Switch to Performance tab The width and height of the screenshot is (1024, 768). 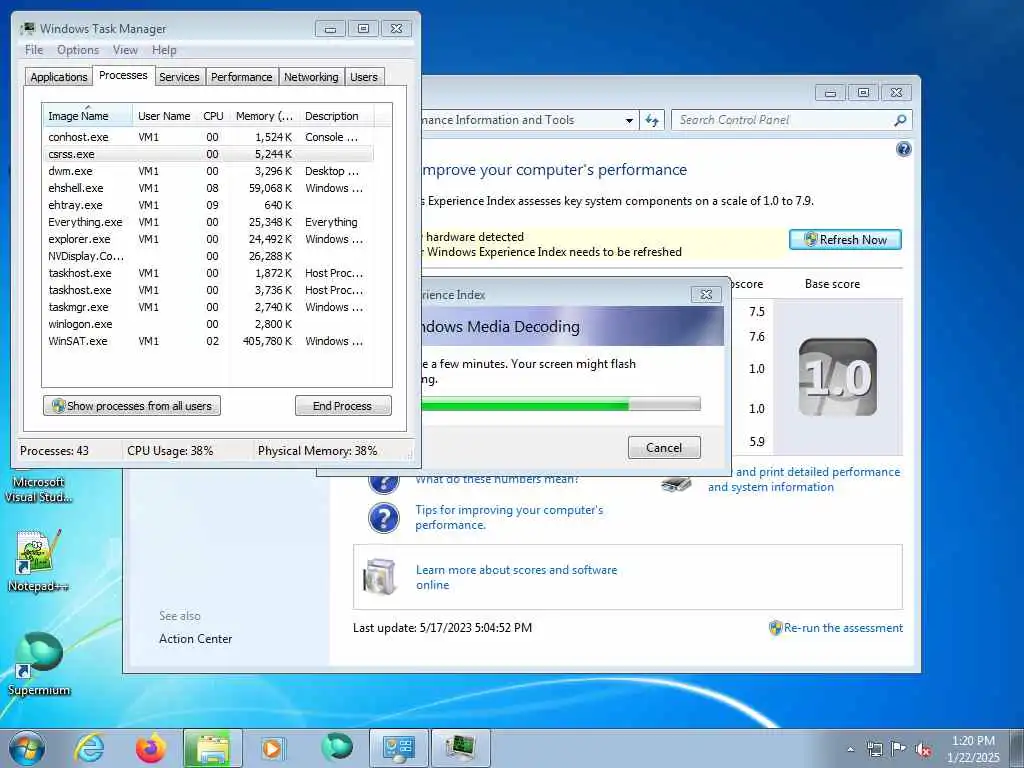pos(242,77)
